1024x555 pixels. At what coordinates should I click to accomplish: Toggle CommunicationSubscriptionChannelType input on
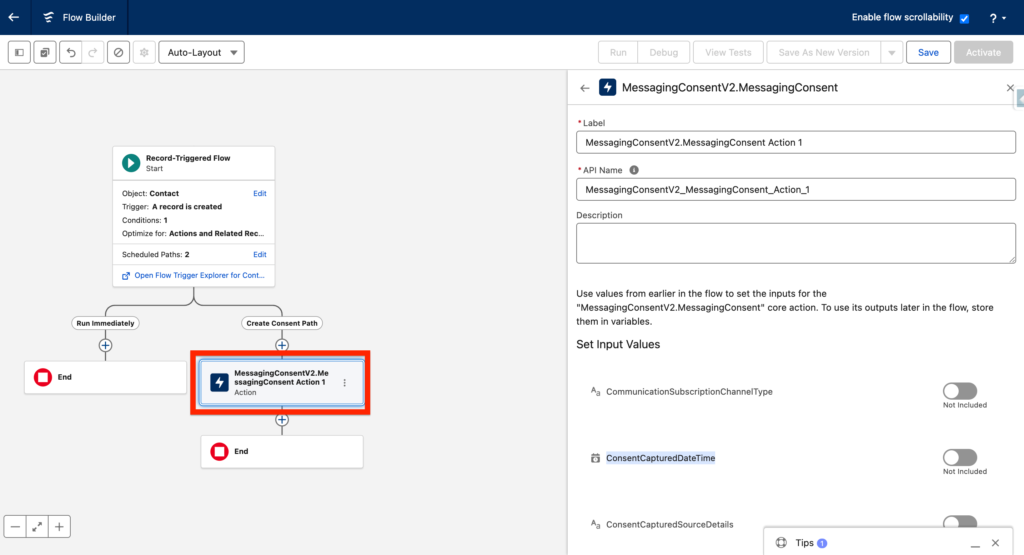click(x=959, y=391)
